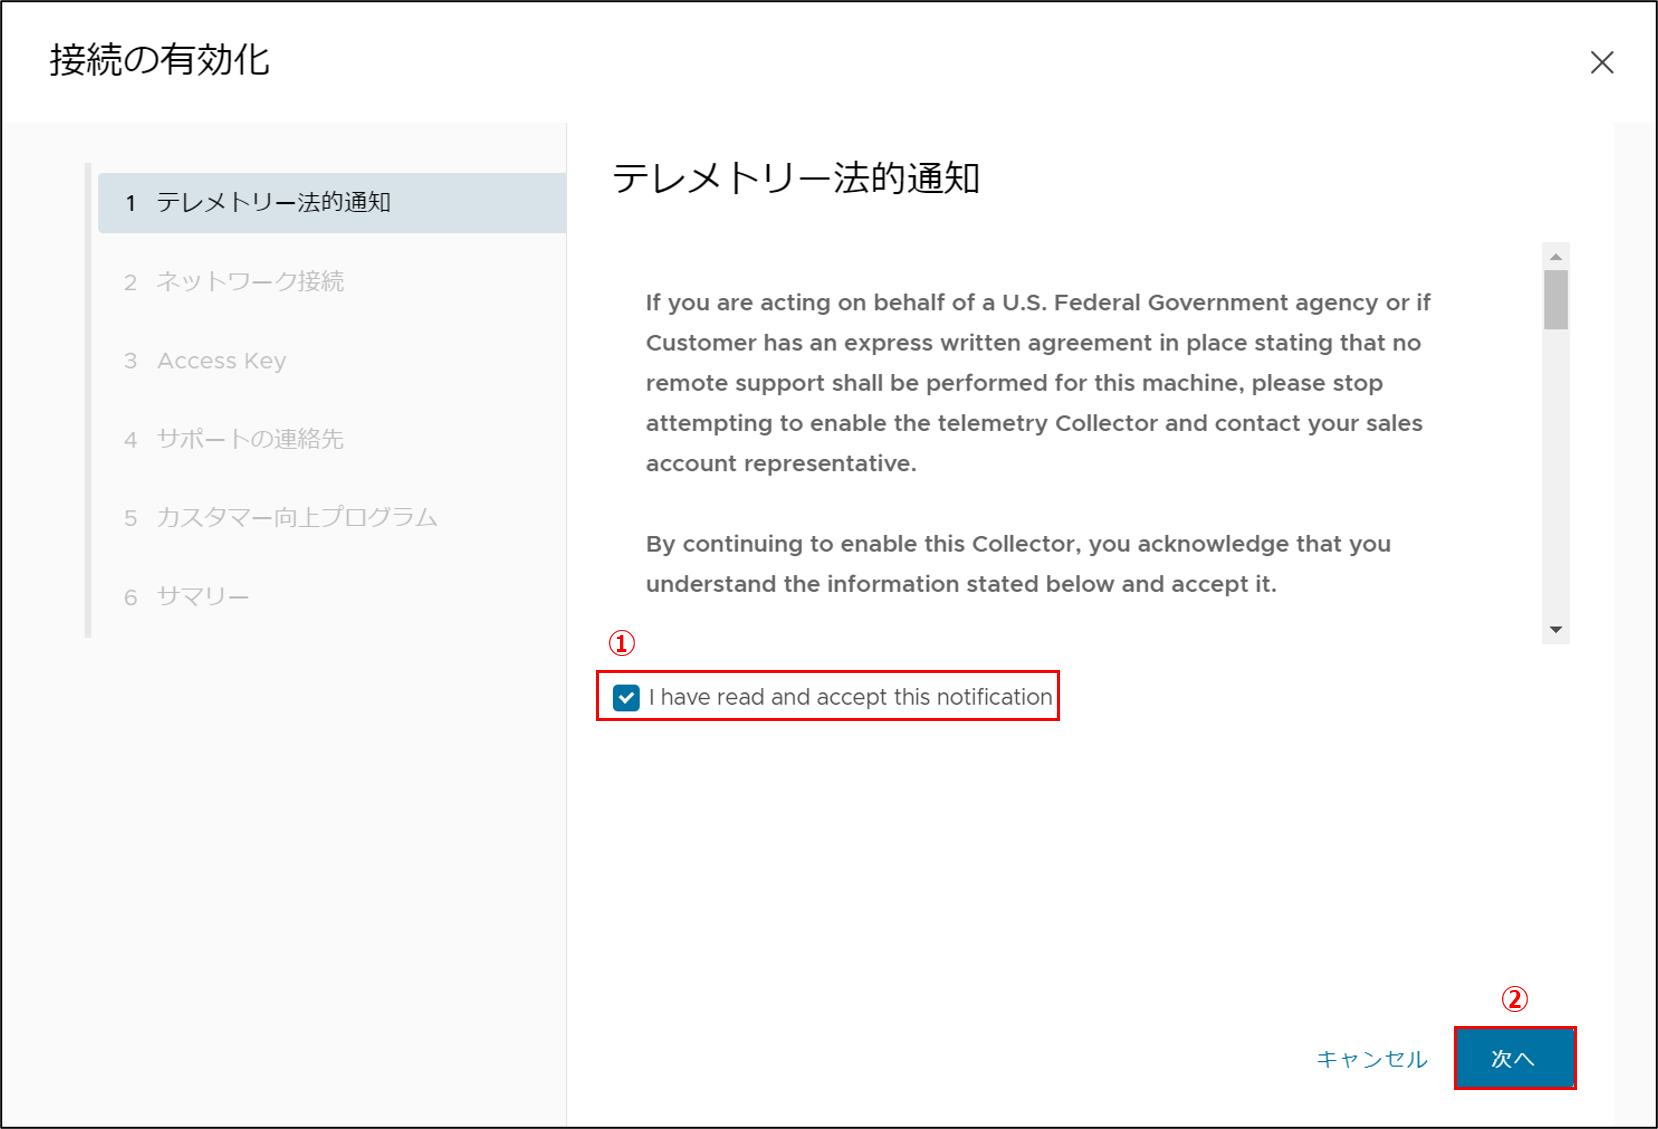Screen dimensions: 1658x1129
Task: Tick the accept notification checkbox
Action: (627, 697)
